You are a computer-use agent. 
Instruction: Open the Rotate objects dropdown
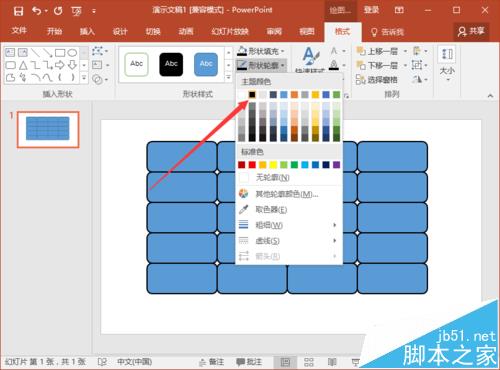(419, 79)
